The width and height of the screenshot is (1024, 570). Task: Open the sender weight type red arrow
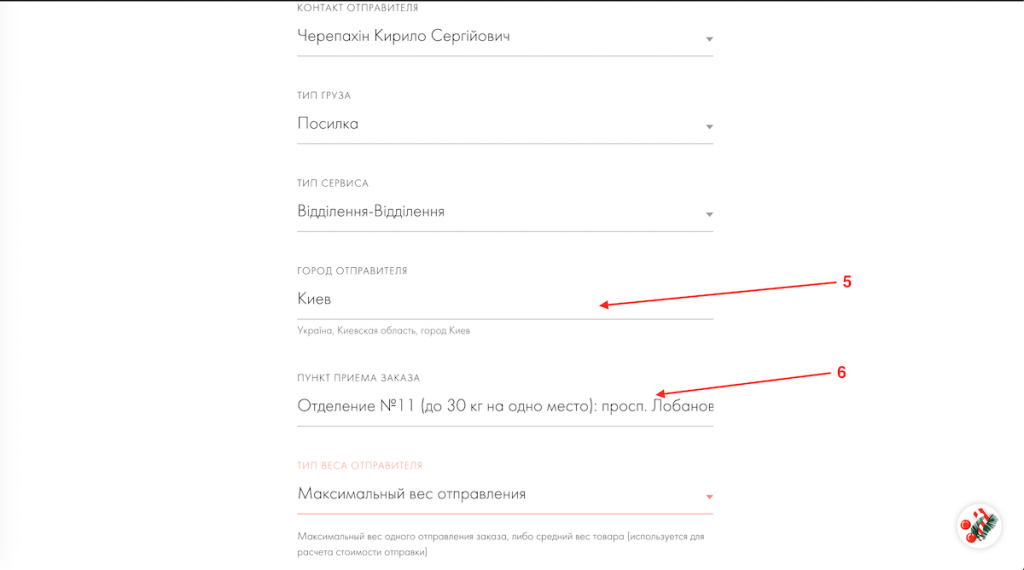[x=709, y=497]
